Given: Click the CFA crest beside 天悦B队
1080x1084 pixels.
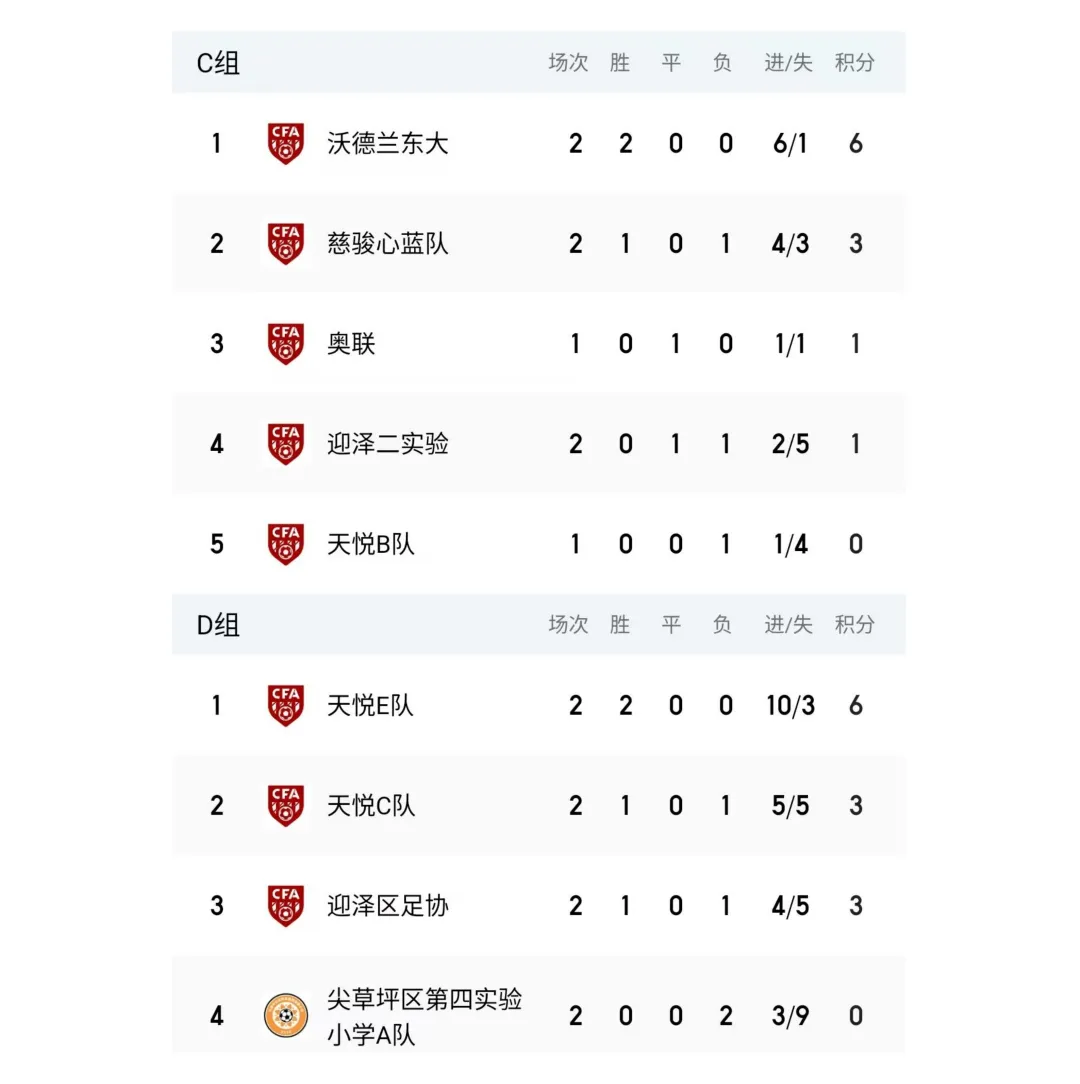Looking at the screenshot, I should click(x=286, y=544).
